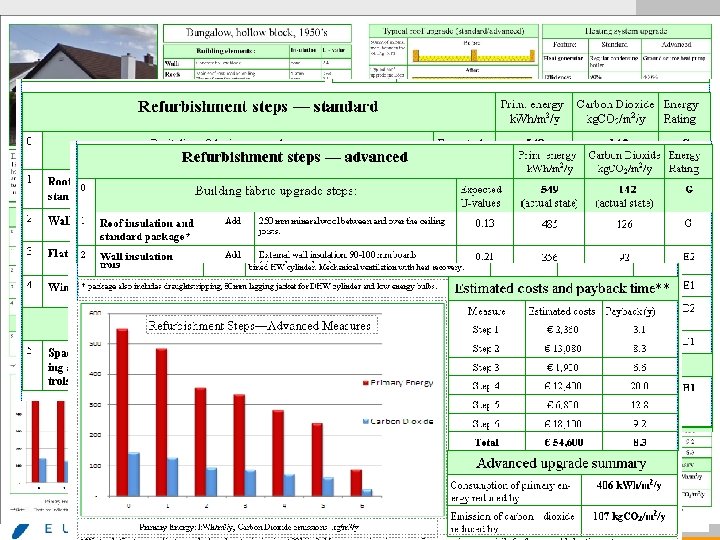This screenshot has height=540, width=720.
Task: Click the "Building elements:" table header
Action: 225,51
